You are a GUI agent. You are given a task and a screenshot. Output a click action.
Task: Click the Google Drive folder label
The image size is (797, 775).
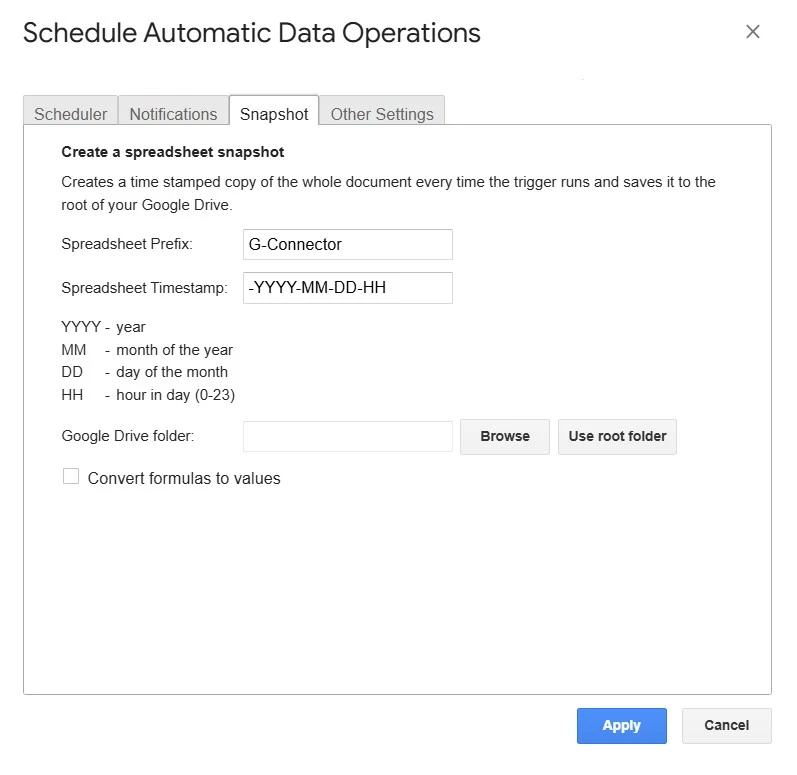click(127, 436)
